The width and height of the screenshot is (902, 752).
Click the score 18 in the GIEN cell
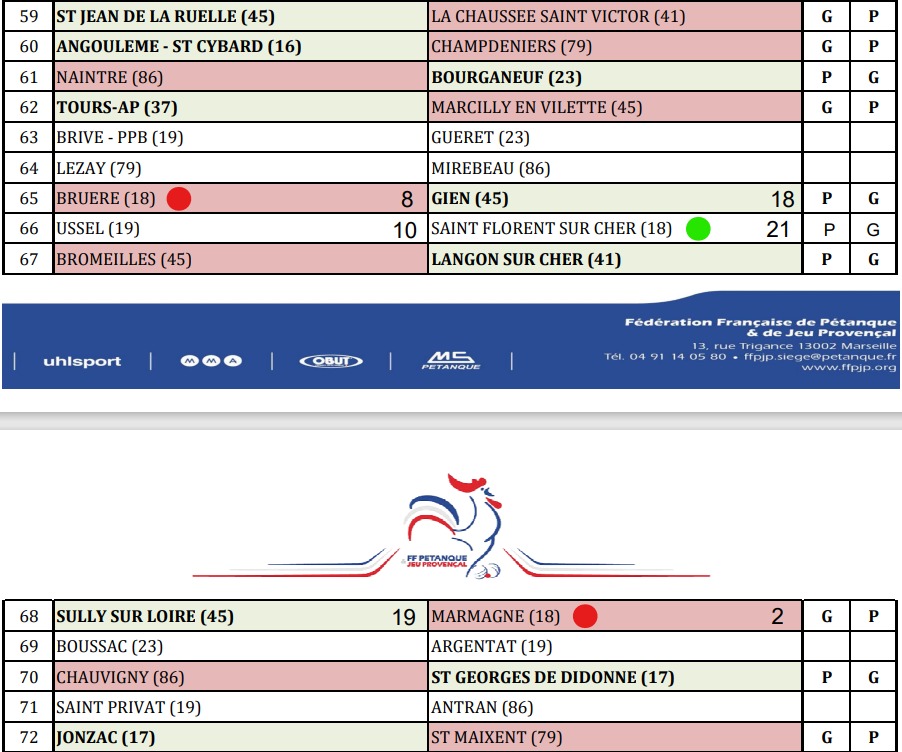coord(782,199)
